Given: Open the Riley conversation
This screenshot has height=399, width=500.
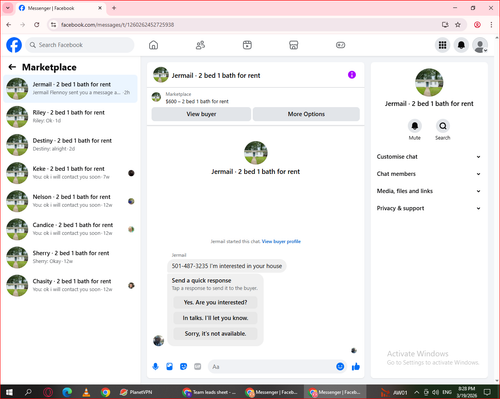Looking at the screenshot, I should click(70, 117).
